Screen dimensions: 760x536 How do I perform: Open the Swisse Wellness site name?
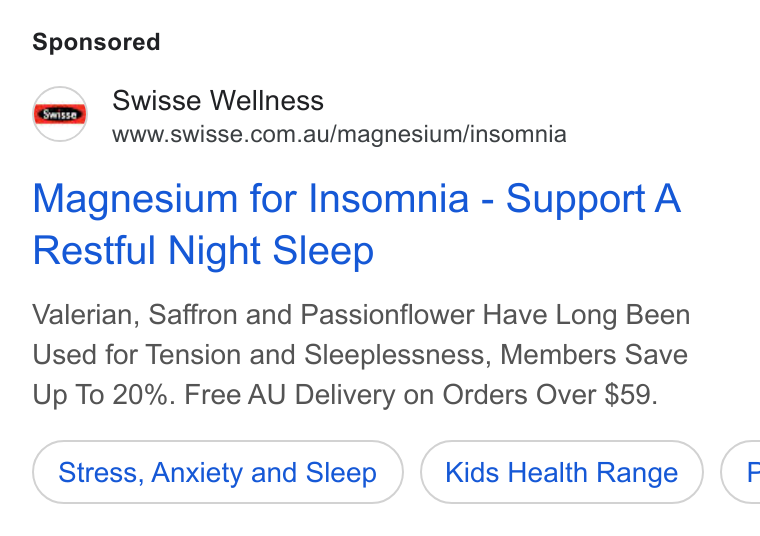(x=218, y=100)
